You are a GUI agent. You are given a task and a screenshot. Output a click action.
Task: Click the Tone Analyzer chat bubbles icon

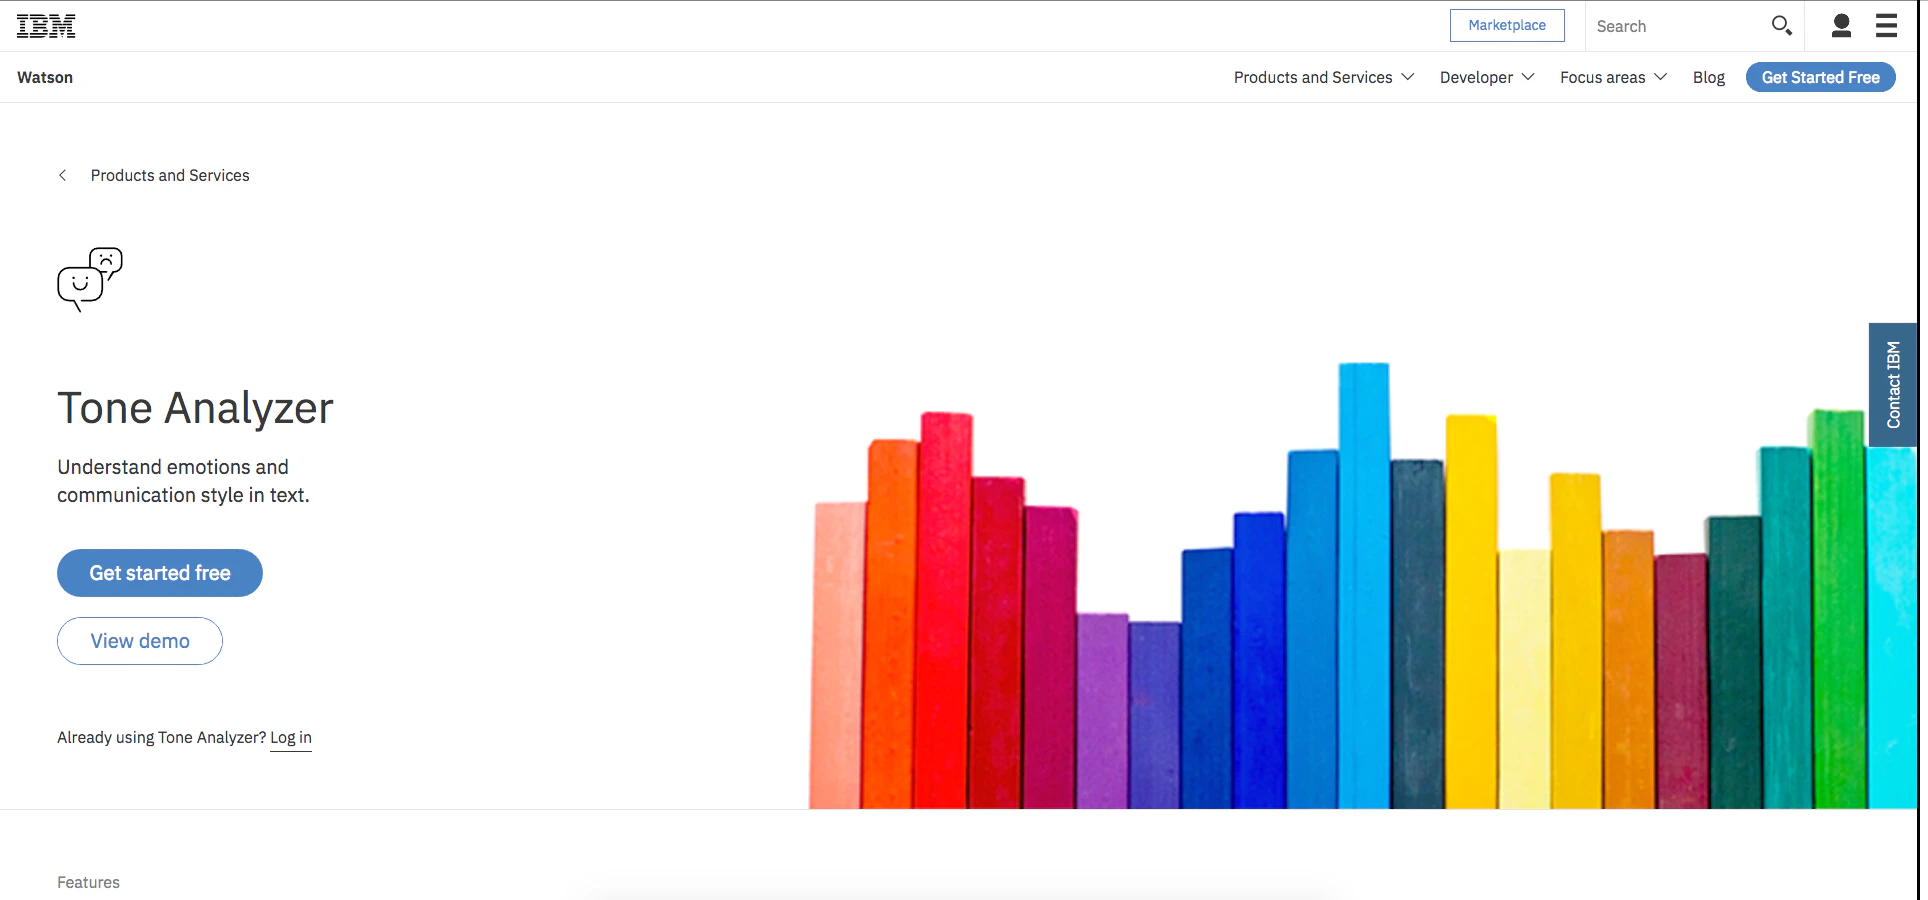coord(90,279)
